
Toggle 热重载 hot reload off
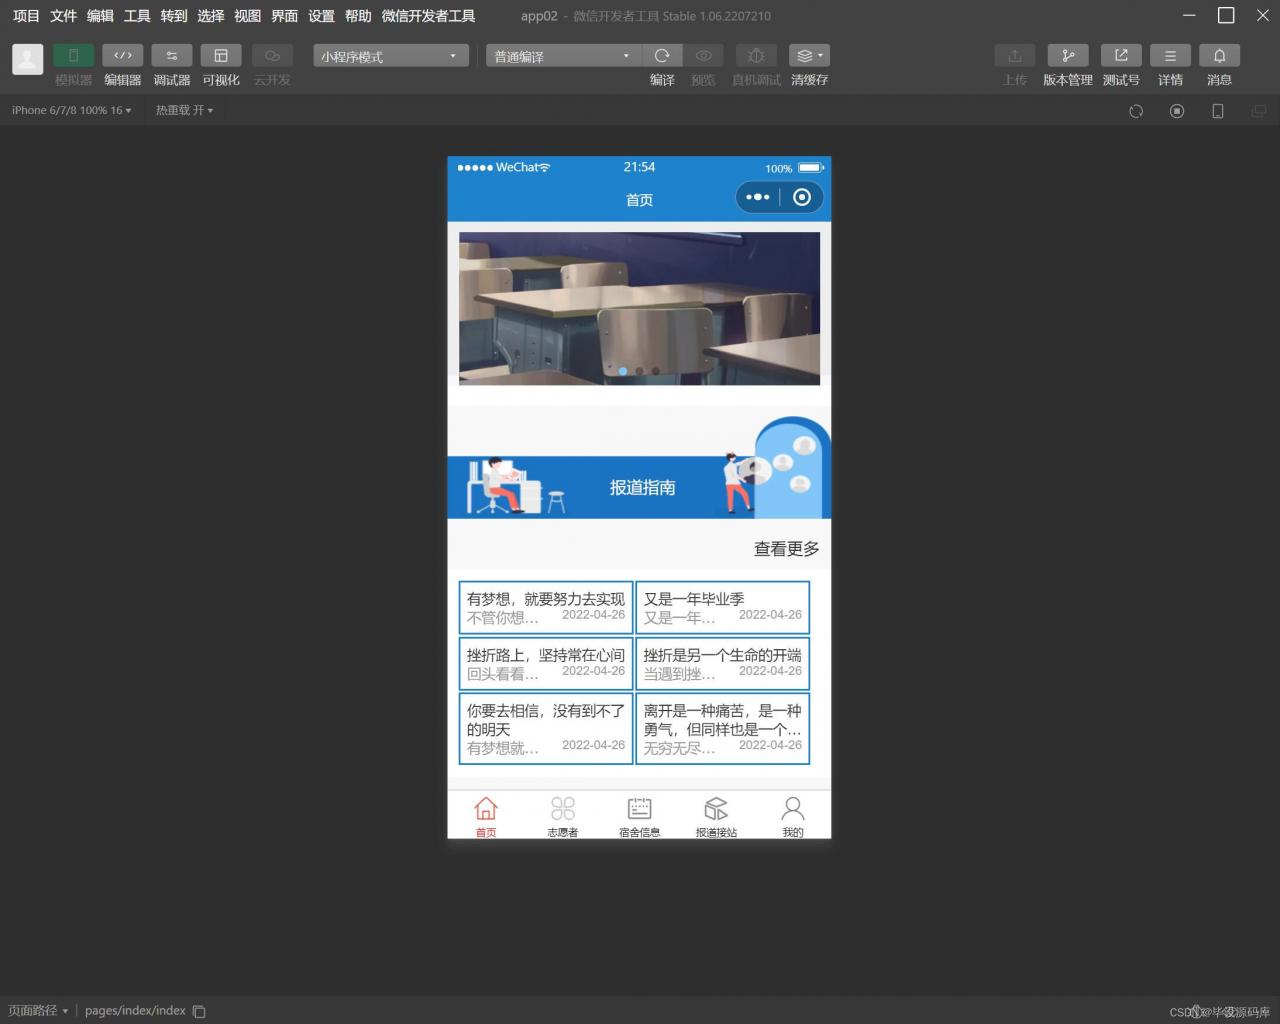click(x=183, y=110)
